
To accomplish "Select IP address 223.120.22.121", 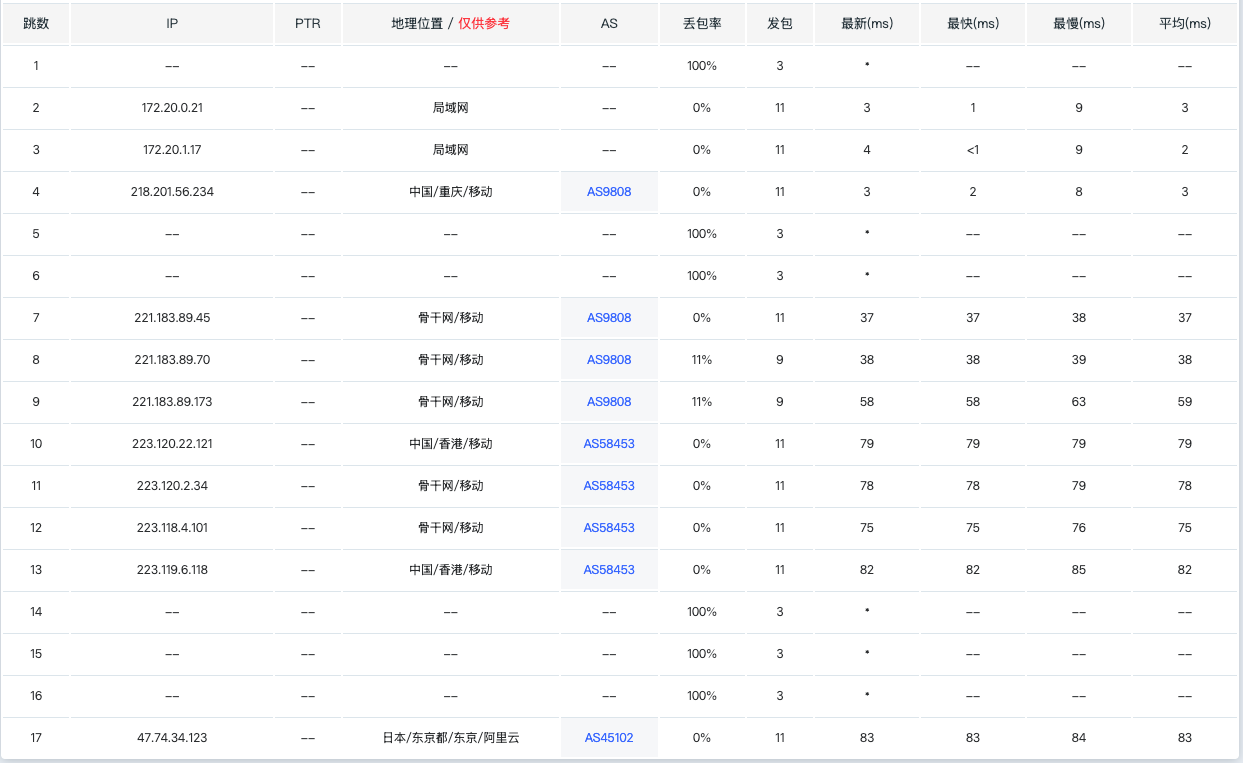I will click(x=172, y=444).
